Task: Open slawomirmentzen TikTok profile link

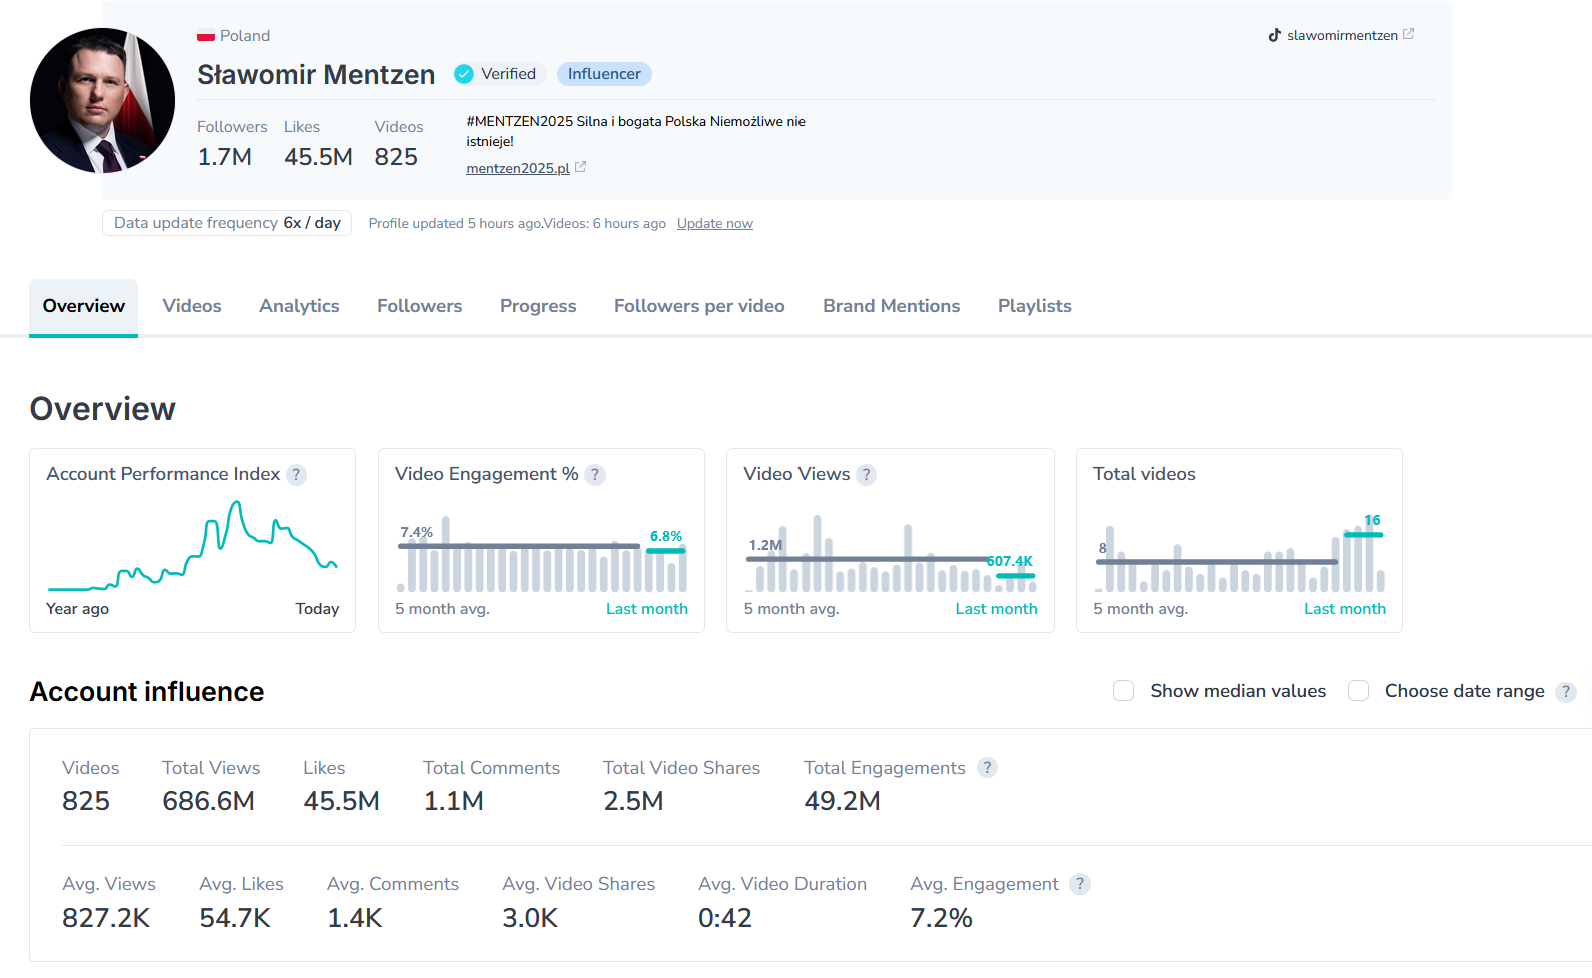Action: (x=1341, y=35)
